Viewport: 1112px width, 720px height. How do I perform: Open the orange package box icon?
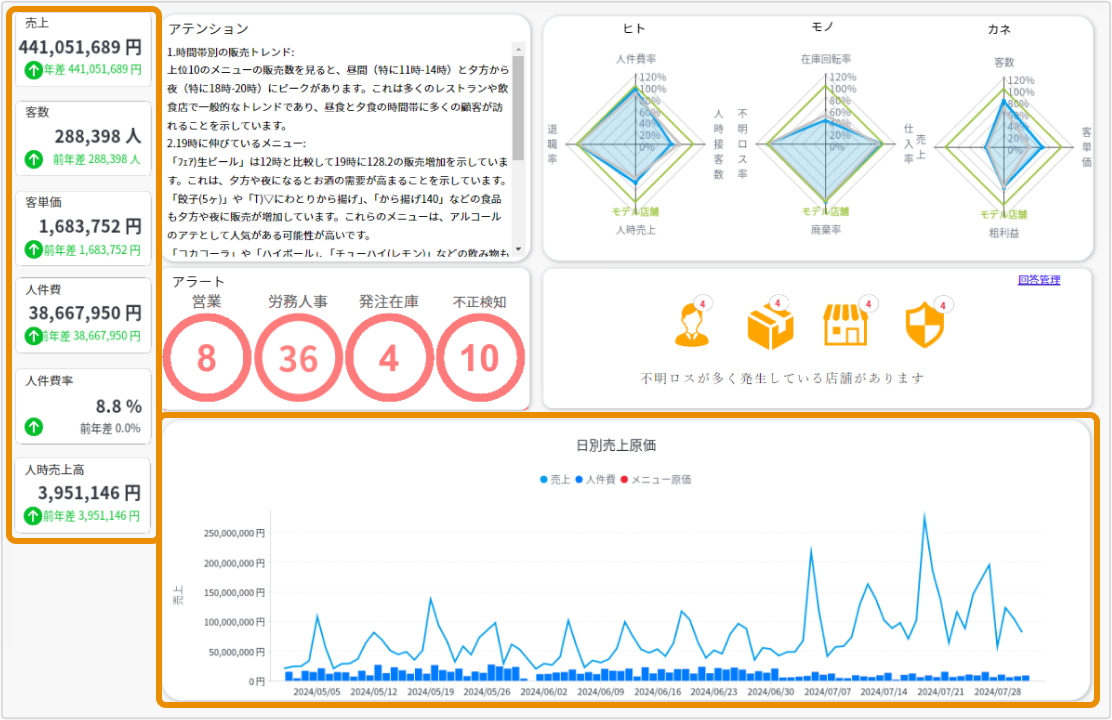coord(770,325)
